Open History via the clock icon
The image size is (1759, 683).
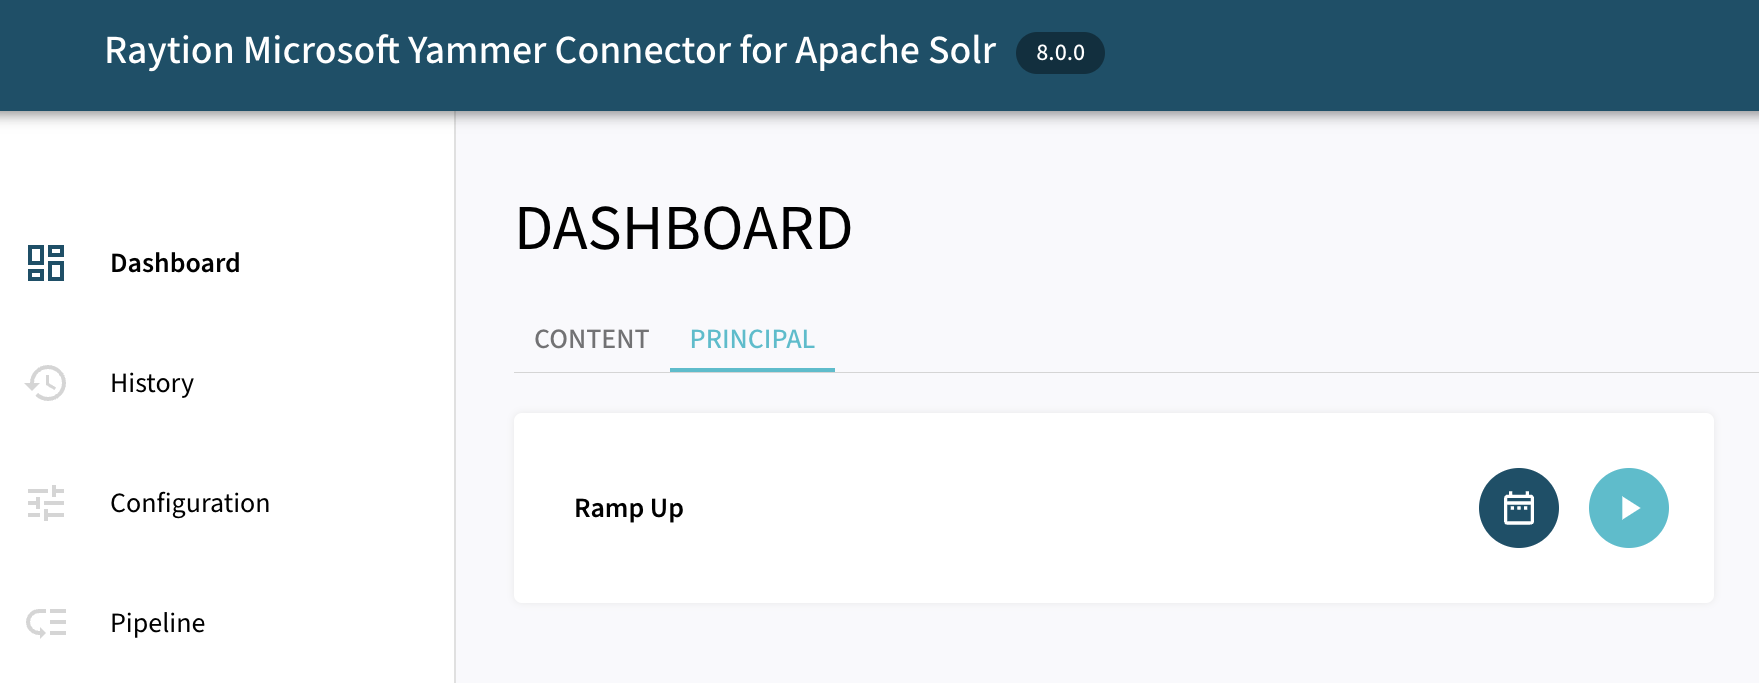(44, 383)
